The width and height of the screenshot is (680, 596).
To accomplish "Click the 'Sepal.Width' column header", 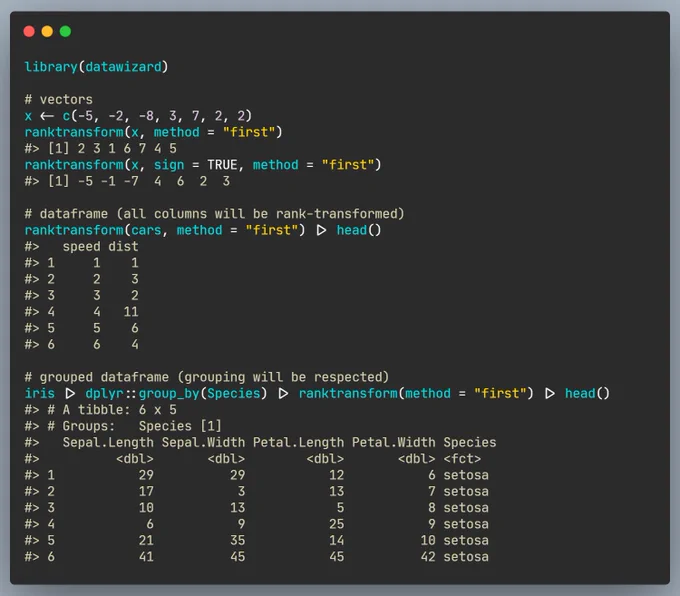I will 203,442.
